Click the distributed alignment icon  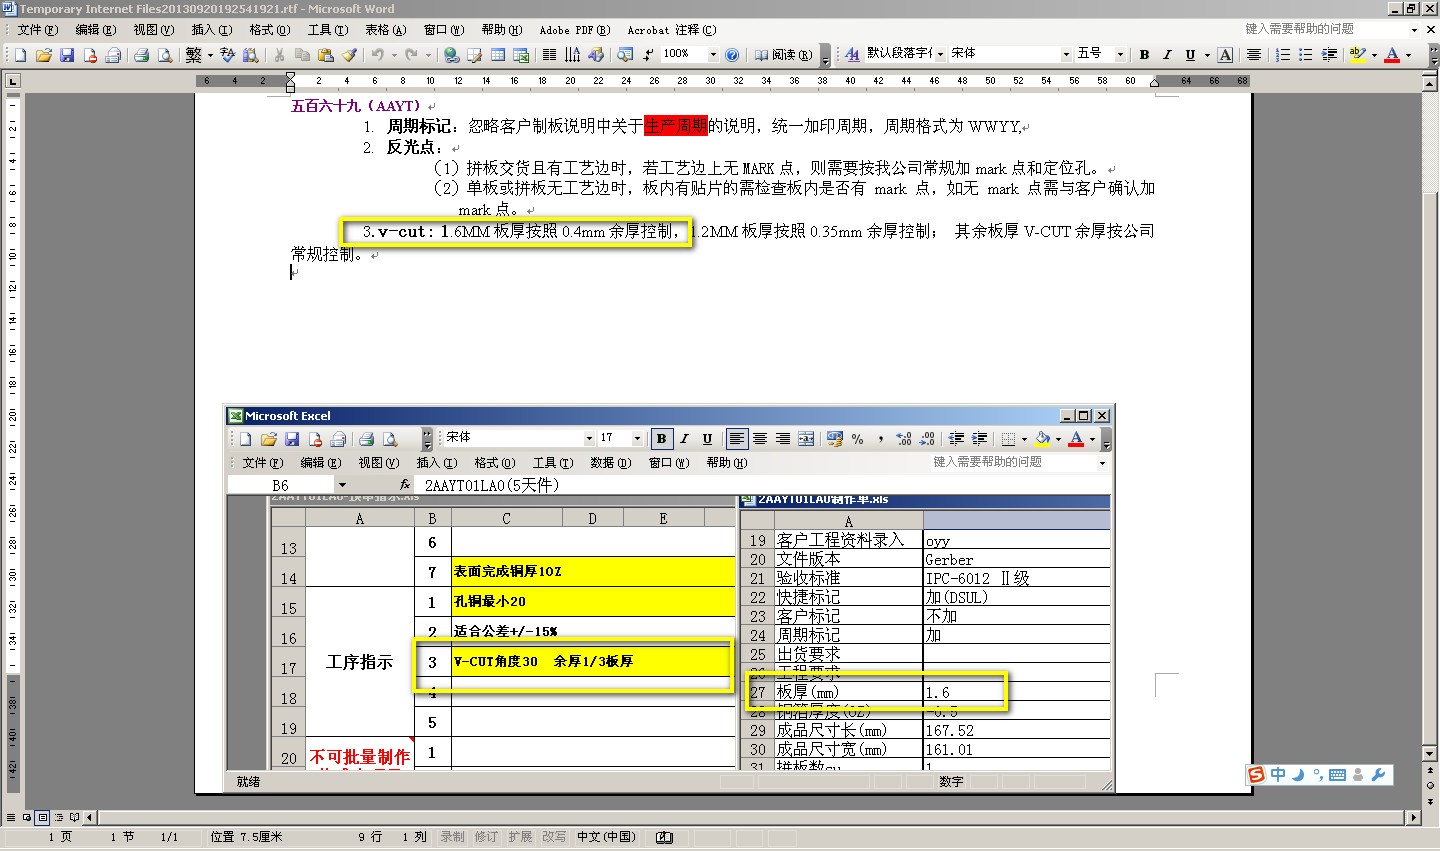pyautogui.click(x=1253, y=55)
